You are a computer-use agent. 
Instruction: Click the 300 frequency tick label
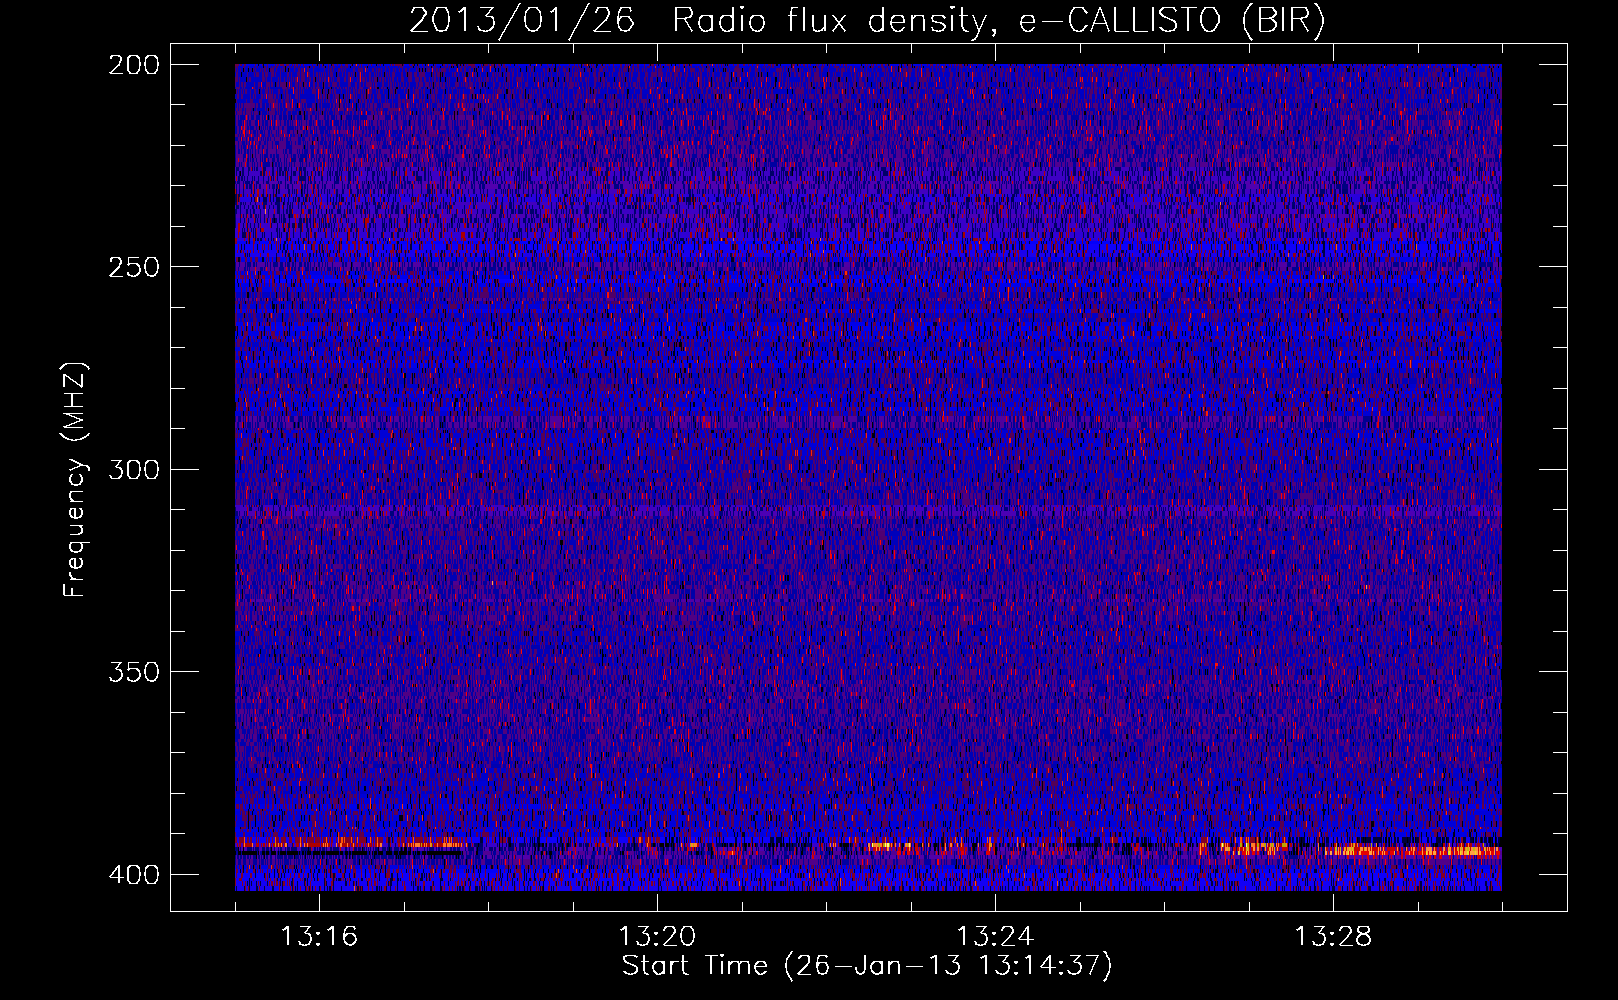133,470
